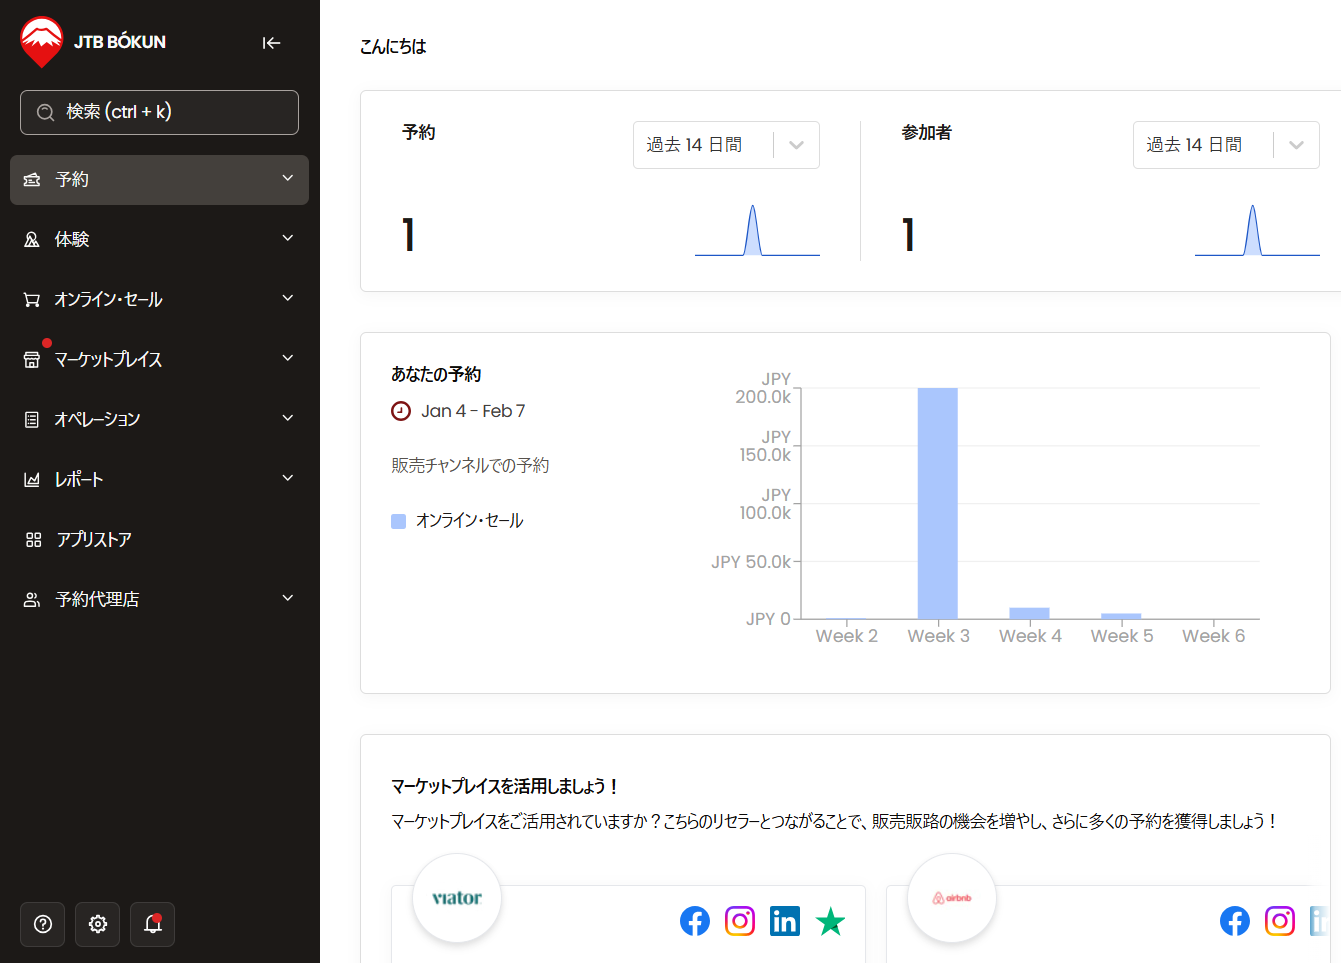
Task: Open settings via the gear icon
Action: [x=98, y=924]
